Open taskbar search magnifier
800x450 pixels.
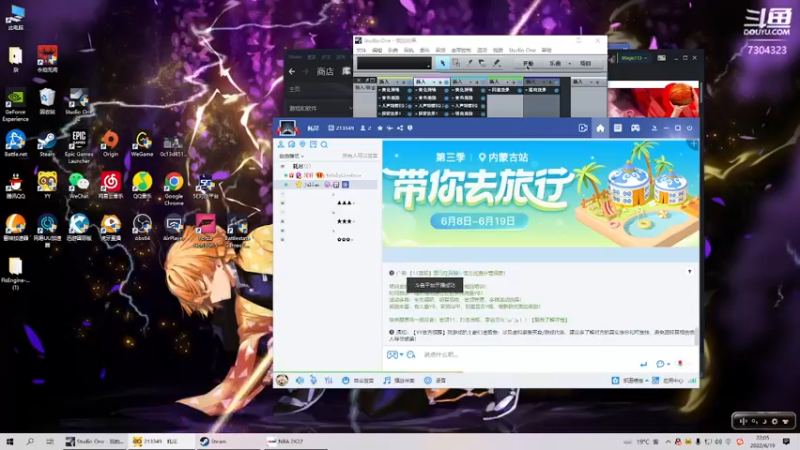point(30,441)
